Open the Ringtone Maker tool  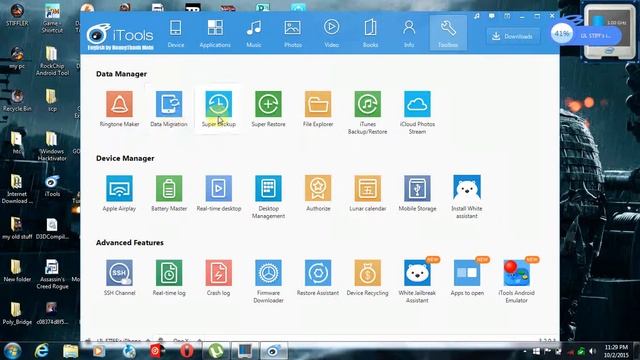(119, 104)
